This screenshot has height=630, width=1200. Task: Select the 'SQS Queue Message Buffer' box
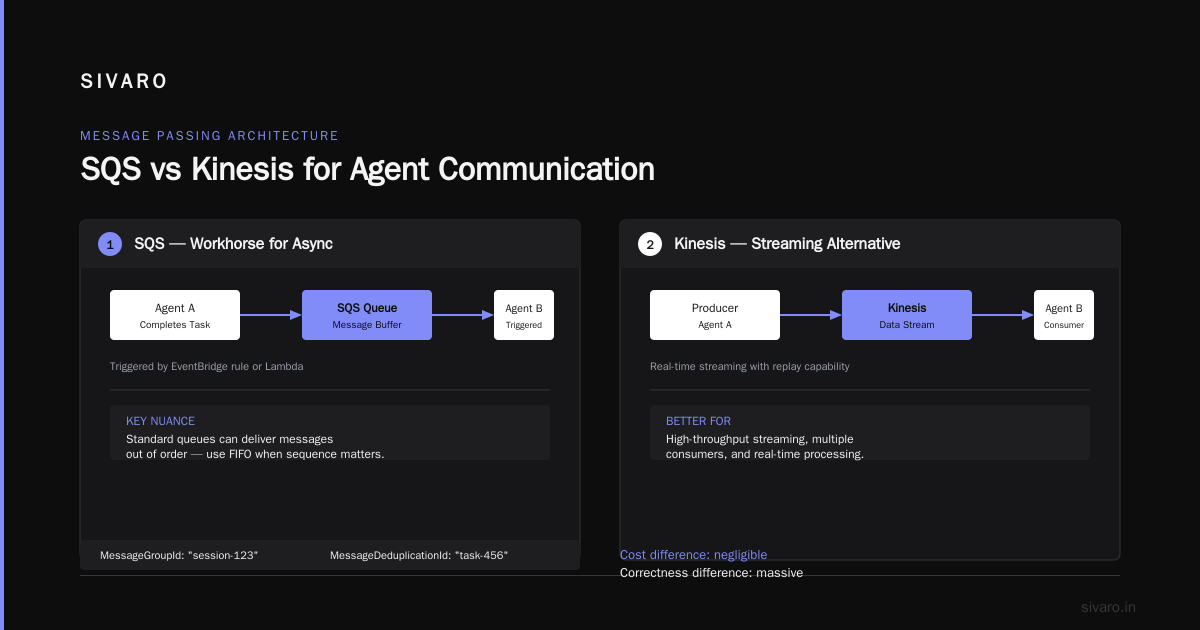click(x=367, y=315)
